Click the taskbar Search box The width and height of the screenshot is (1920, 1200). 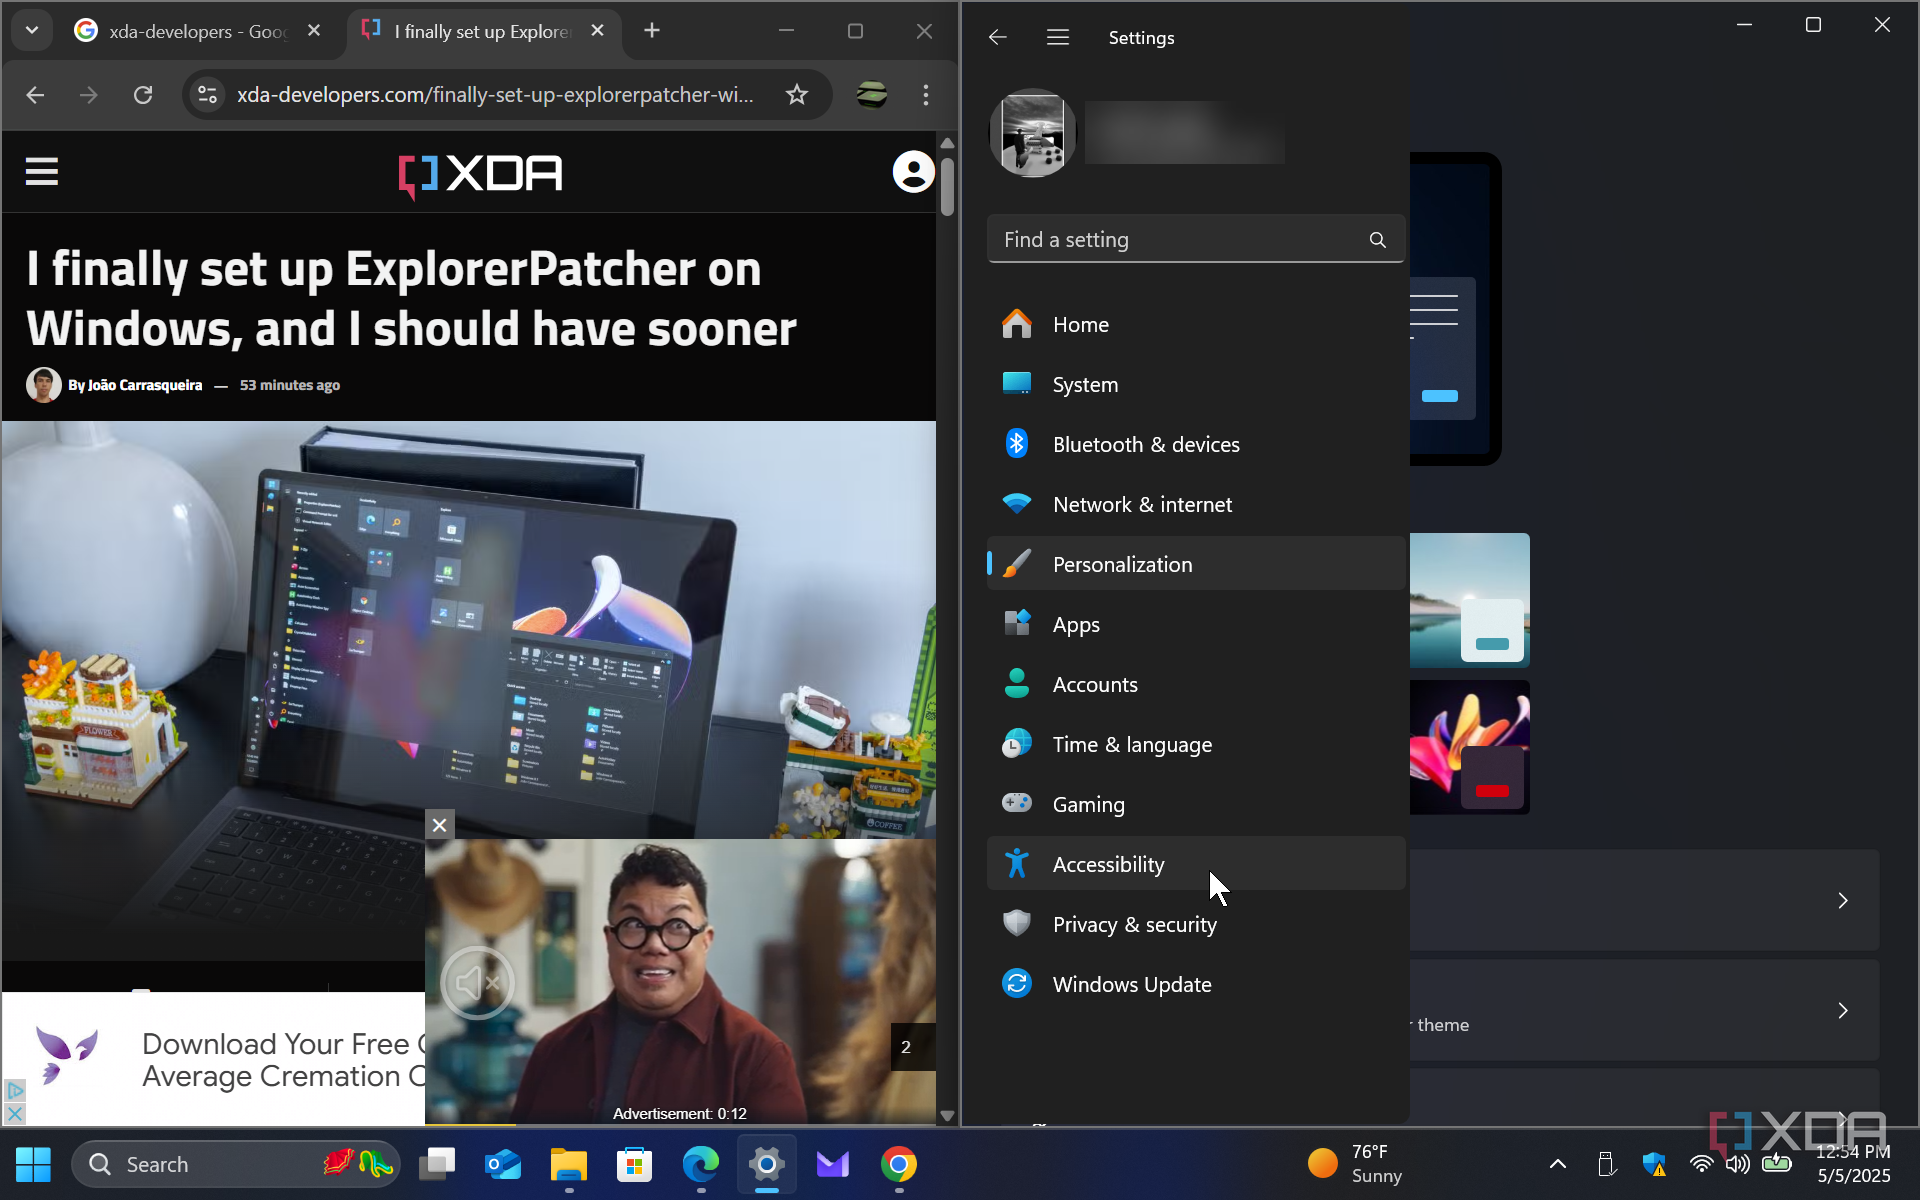(236, 1164)
